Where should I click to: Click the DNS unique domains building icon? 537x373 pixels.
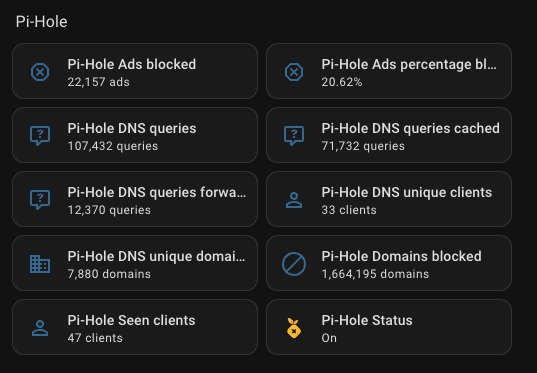40,264
